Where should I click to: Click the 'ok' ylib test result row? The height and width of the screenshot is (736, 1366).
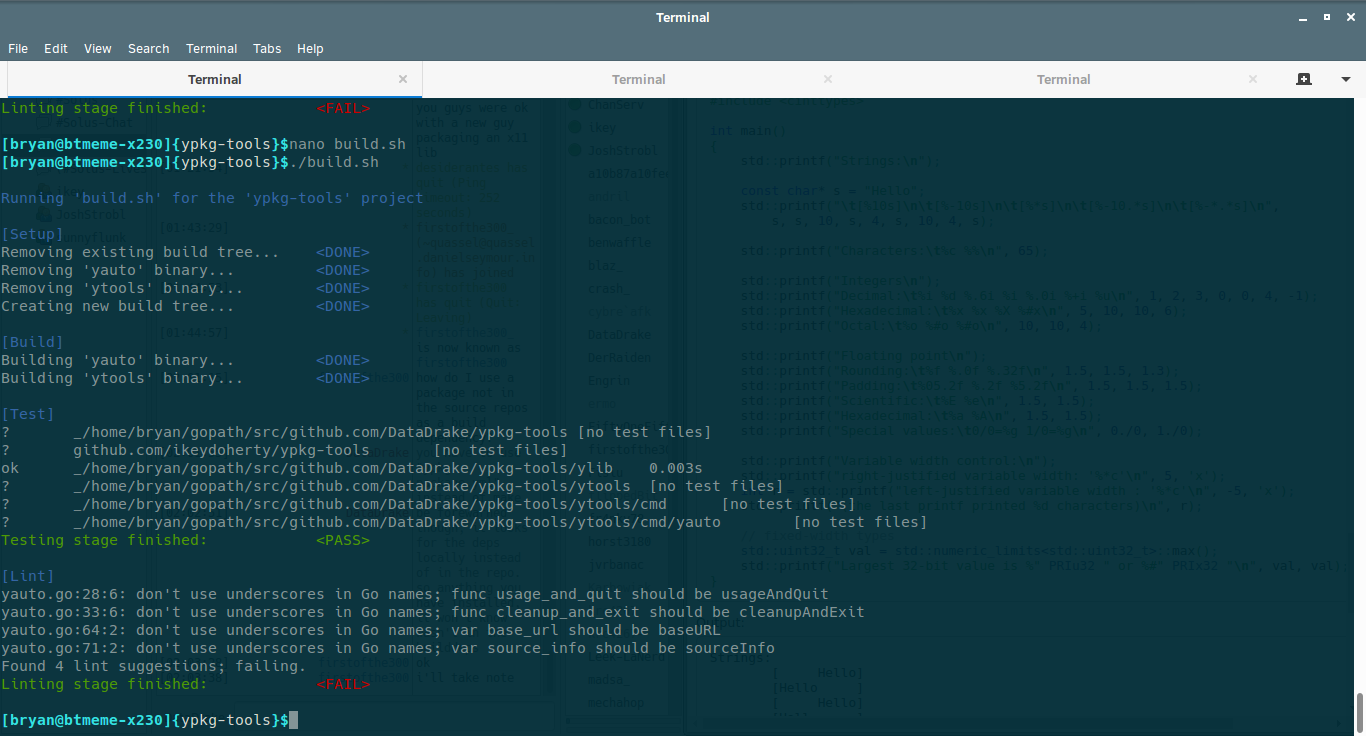click(x=352, y=468)
